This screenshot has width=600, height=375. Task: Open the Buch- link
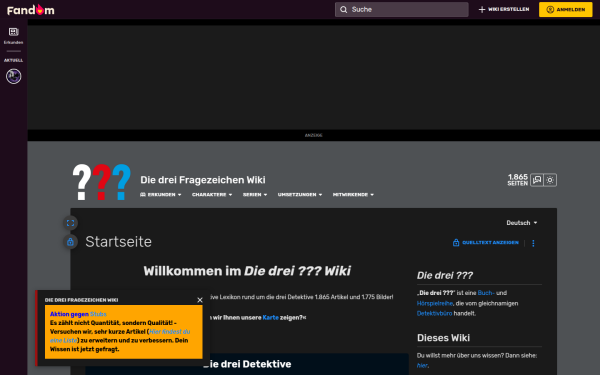coord(486,293)
